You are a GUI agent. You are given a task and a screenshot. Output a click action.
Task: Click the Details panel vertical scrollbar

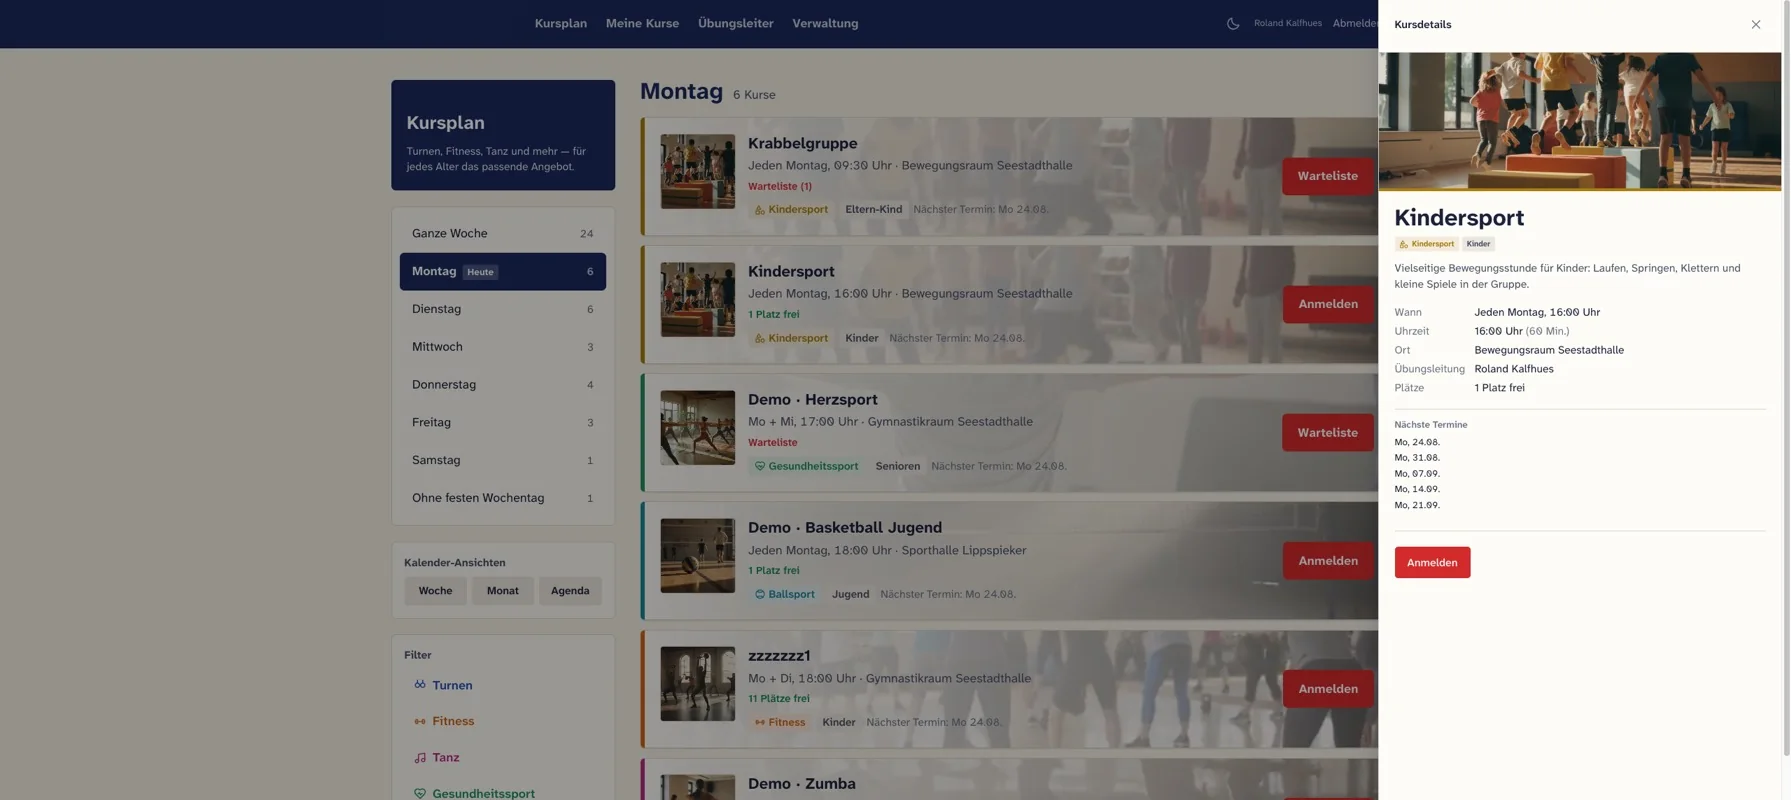pos(1786,378)
